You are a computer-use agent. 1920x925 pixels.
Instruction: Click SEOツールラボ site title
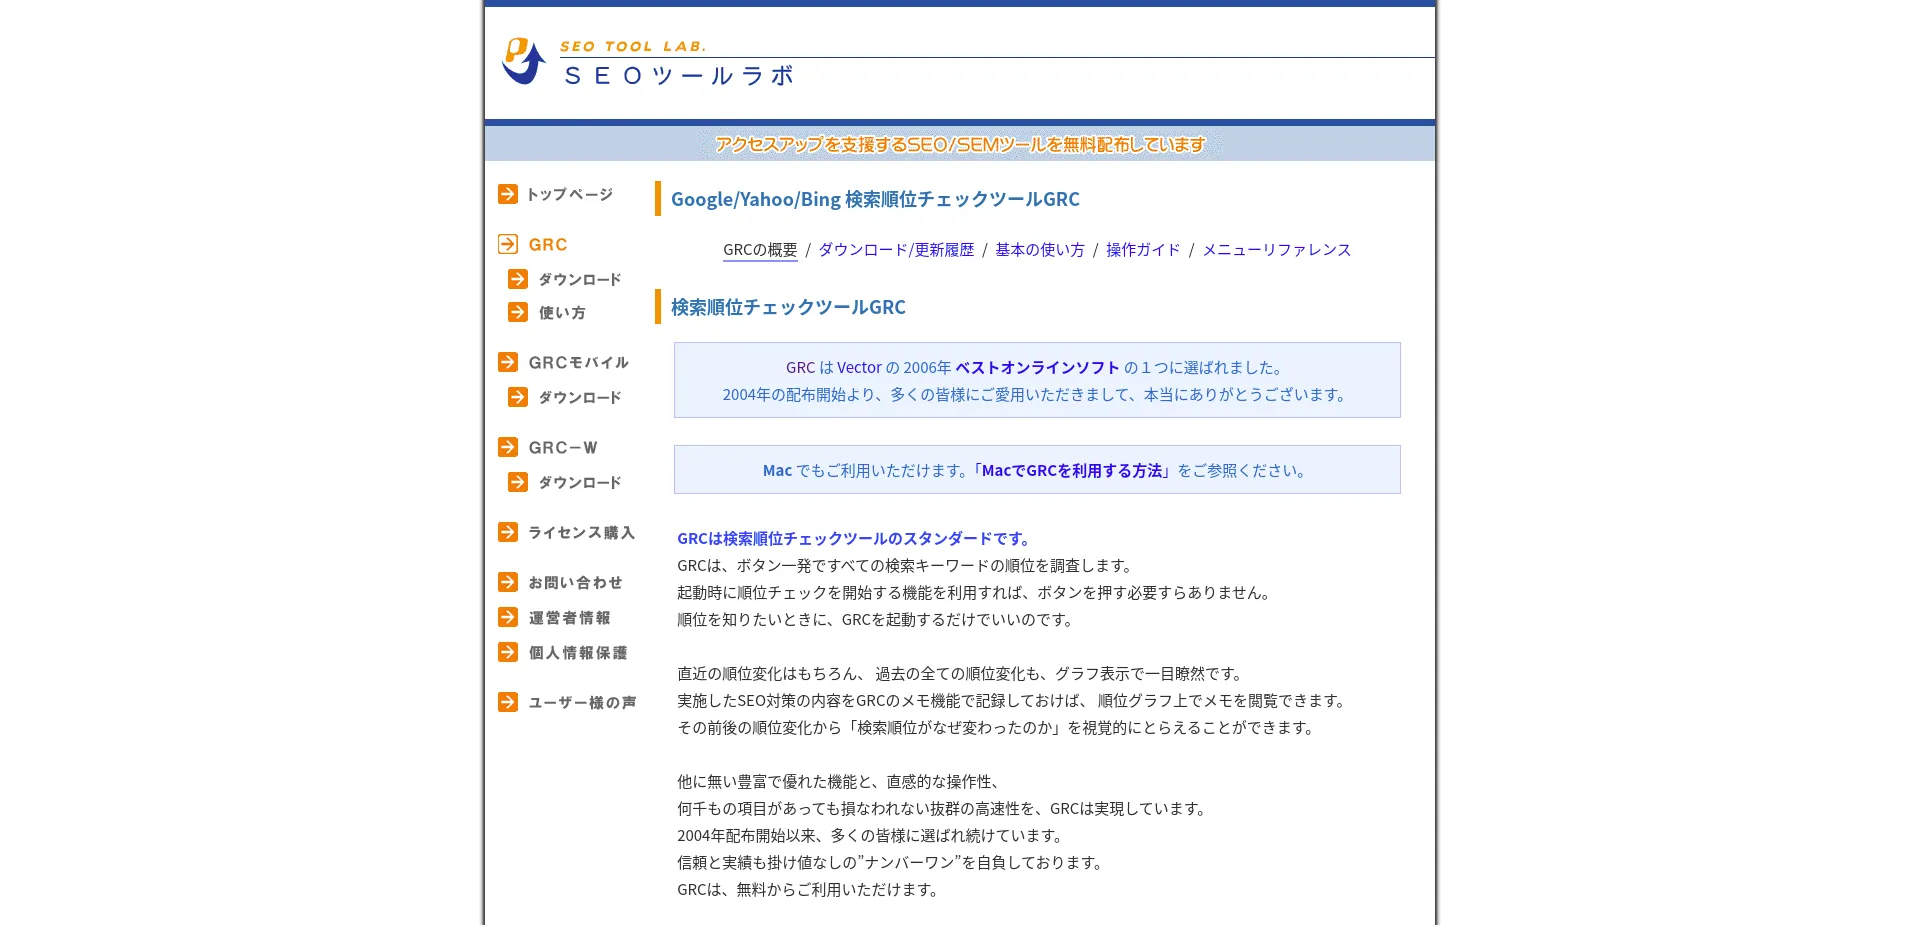pos(680,76)
